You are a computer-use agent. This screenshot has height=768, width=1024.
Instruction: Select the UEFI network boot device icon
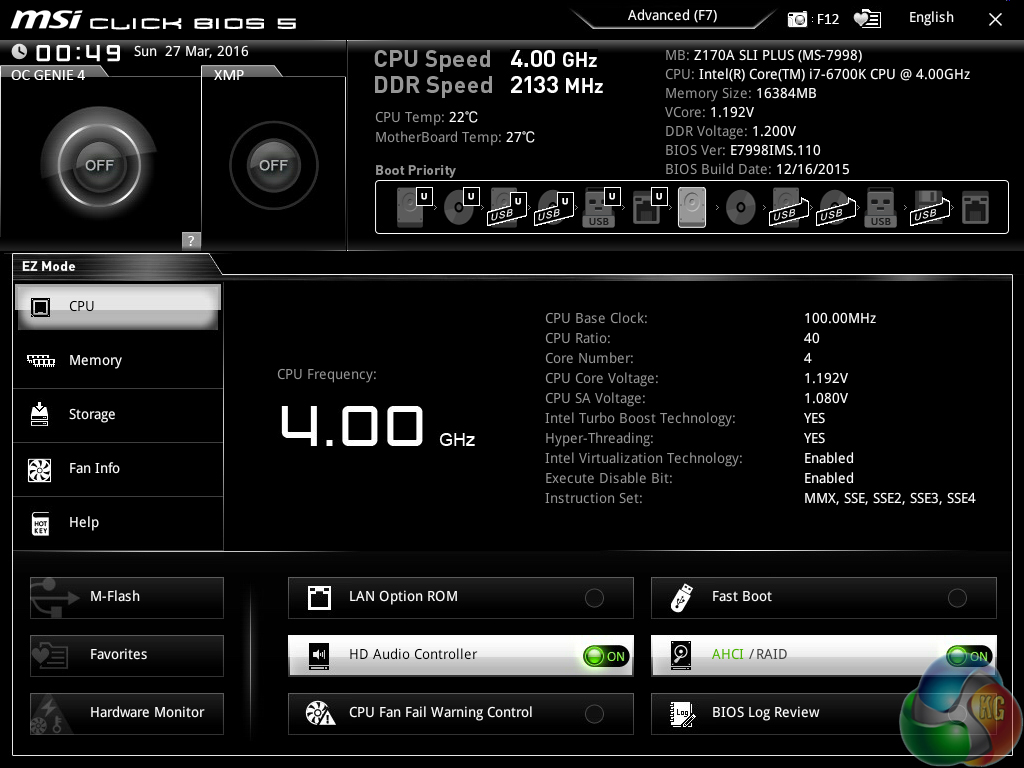(x=649, y=207)
